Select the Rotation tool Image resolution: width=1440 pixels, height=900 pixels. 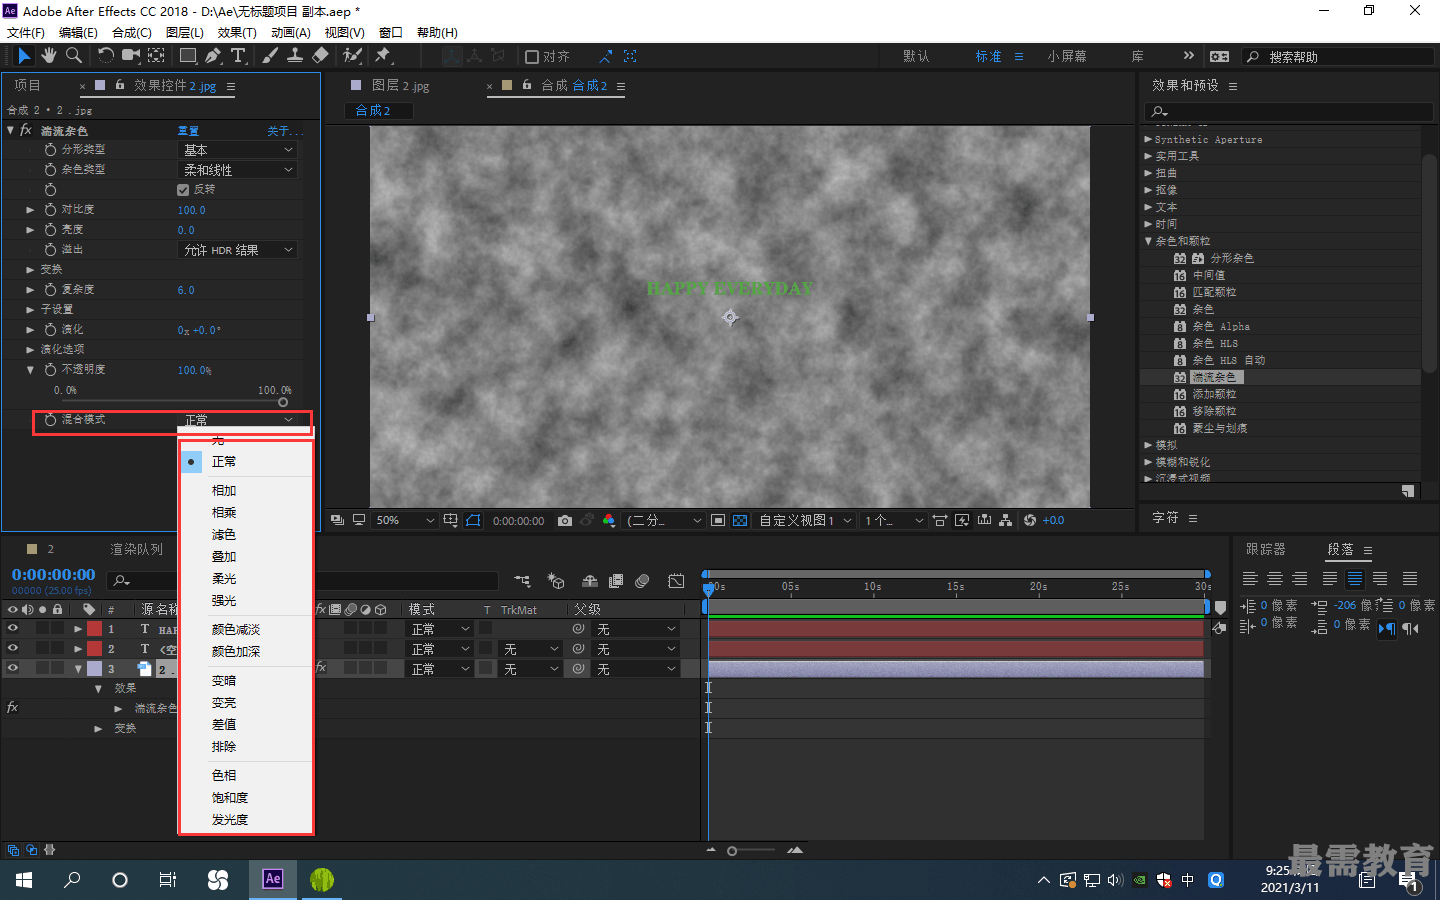pyautogui.click(x=105, y=56)
